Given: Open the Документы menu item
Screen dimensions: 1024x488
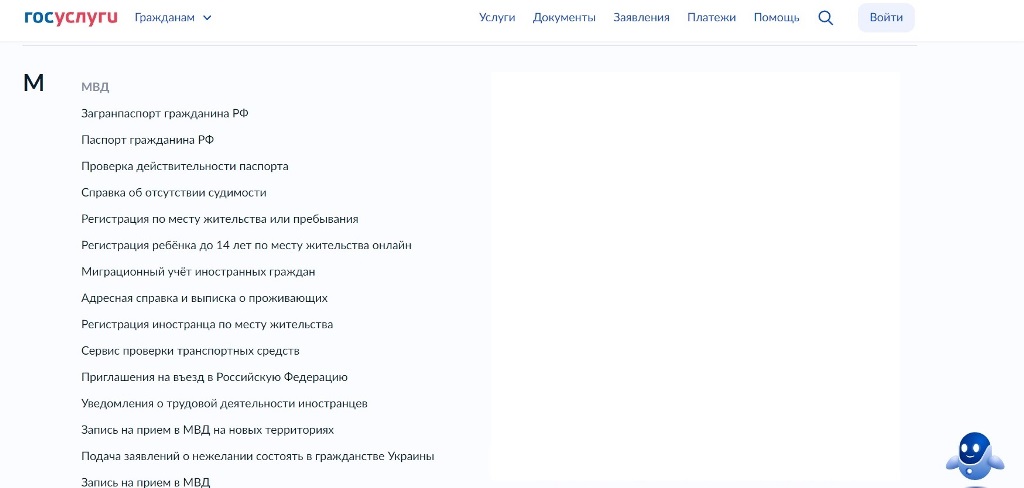Looking at the screenshot, I should [564, 17].
